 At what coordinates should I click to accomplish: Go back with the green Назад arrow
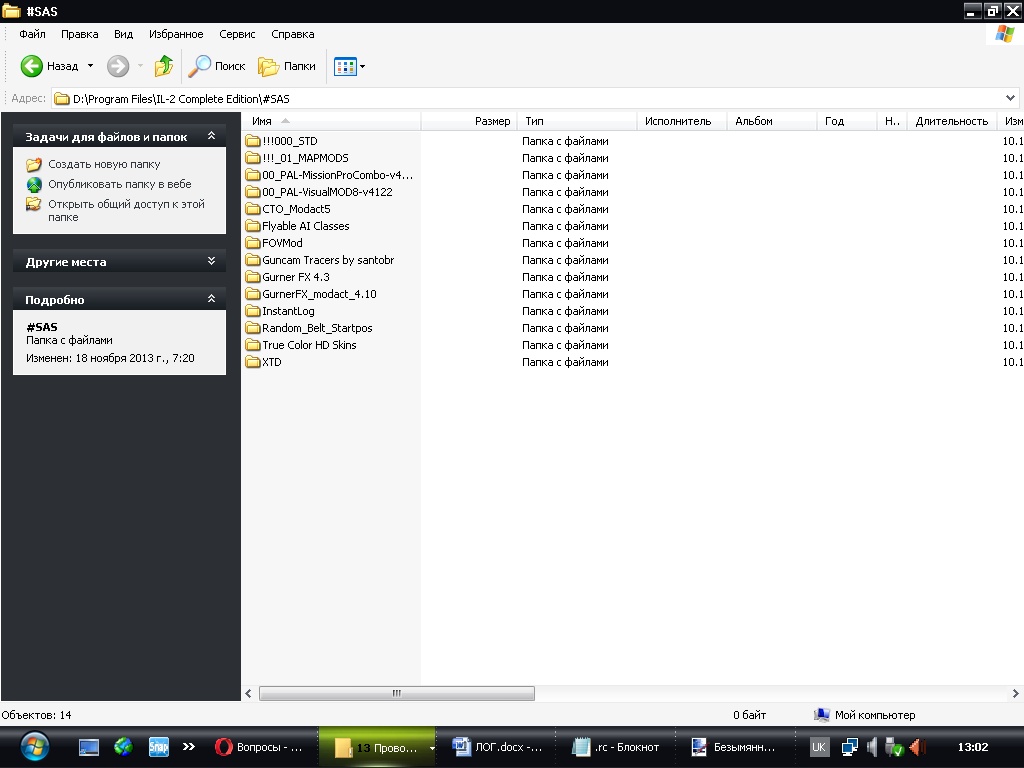point(31,66)
